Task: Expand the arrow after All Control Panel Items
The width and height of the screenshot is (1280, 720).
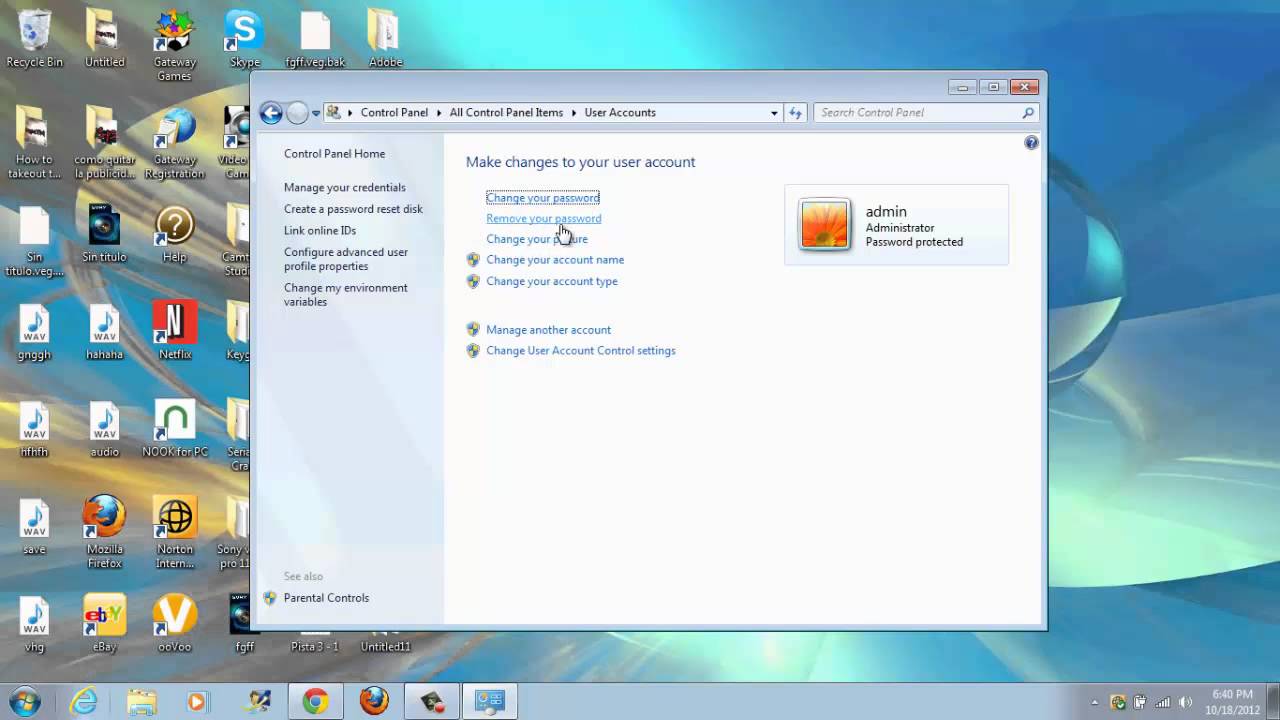Action: tap(574, 113)
